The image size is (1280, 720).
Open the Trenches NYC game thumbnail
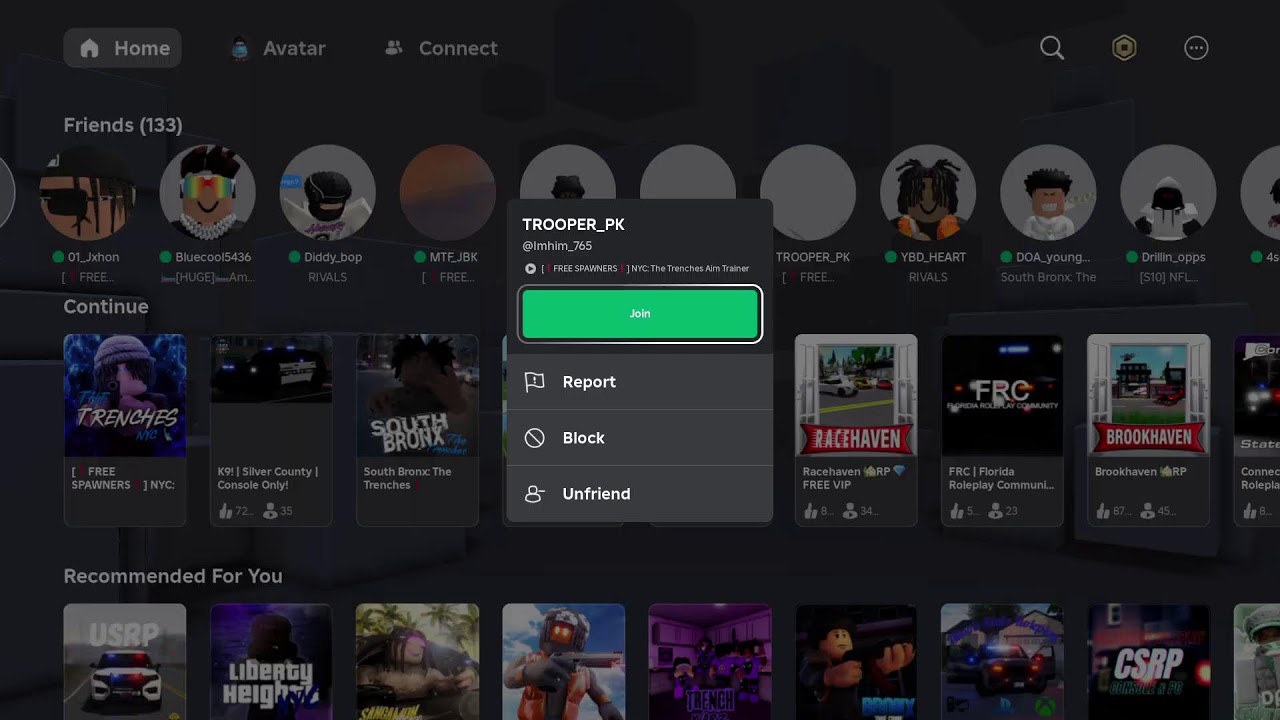coord(125,395)
